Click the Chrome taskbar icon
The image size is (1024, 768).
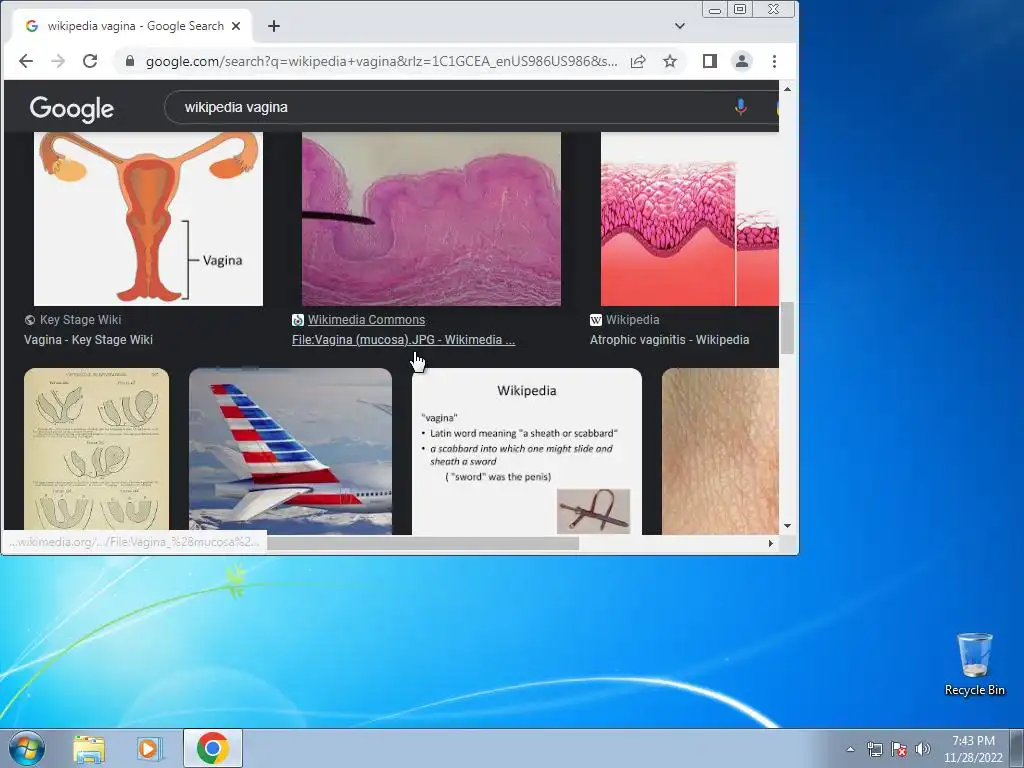212,748
